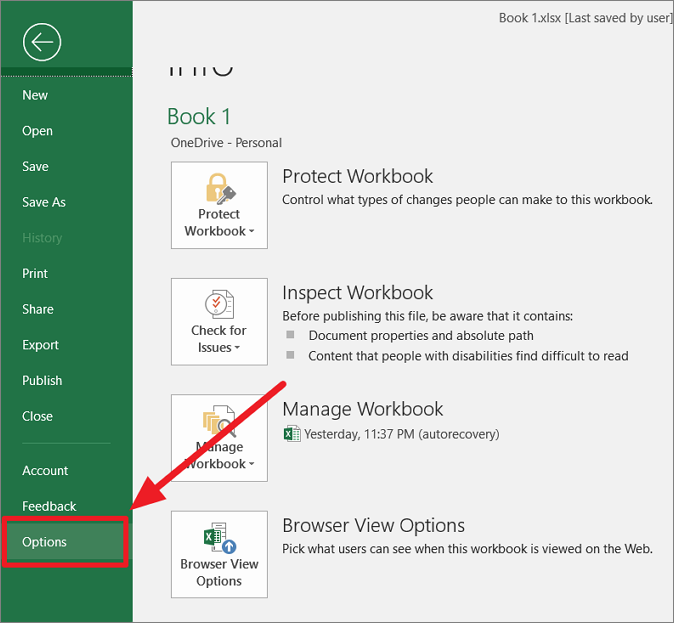Open the Yesterday 11:37 PM autorecovery version
Screen dimensions: 674x623
(401, 434)
